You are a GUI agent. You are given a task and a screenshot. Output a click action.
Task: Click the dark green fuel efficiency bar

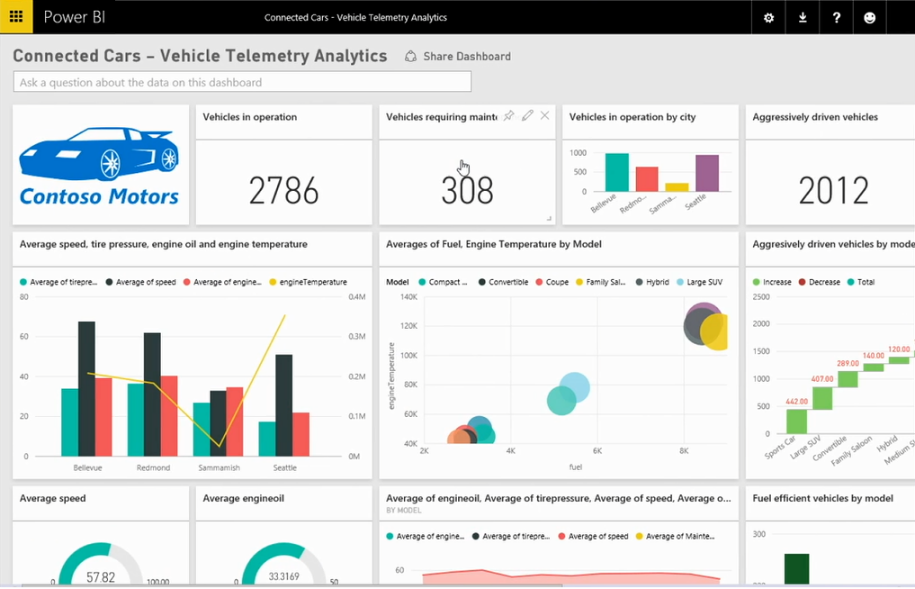click(x=797, y=569)
